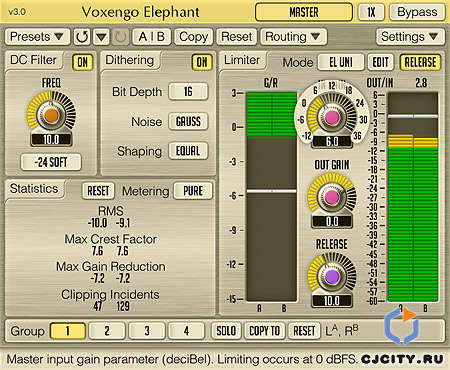Image resolution: width=450 pixels, height=370 pixels.
Task: Click the v3.0 version label
Action: point(17,12)
